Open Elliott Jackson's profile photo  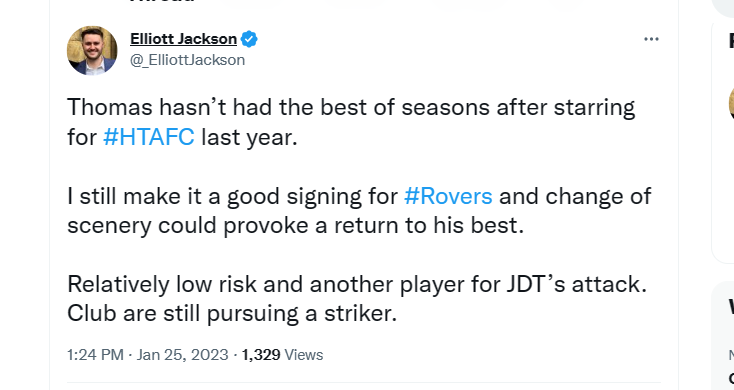(92, 51)
